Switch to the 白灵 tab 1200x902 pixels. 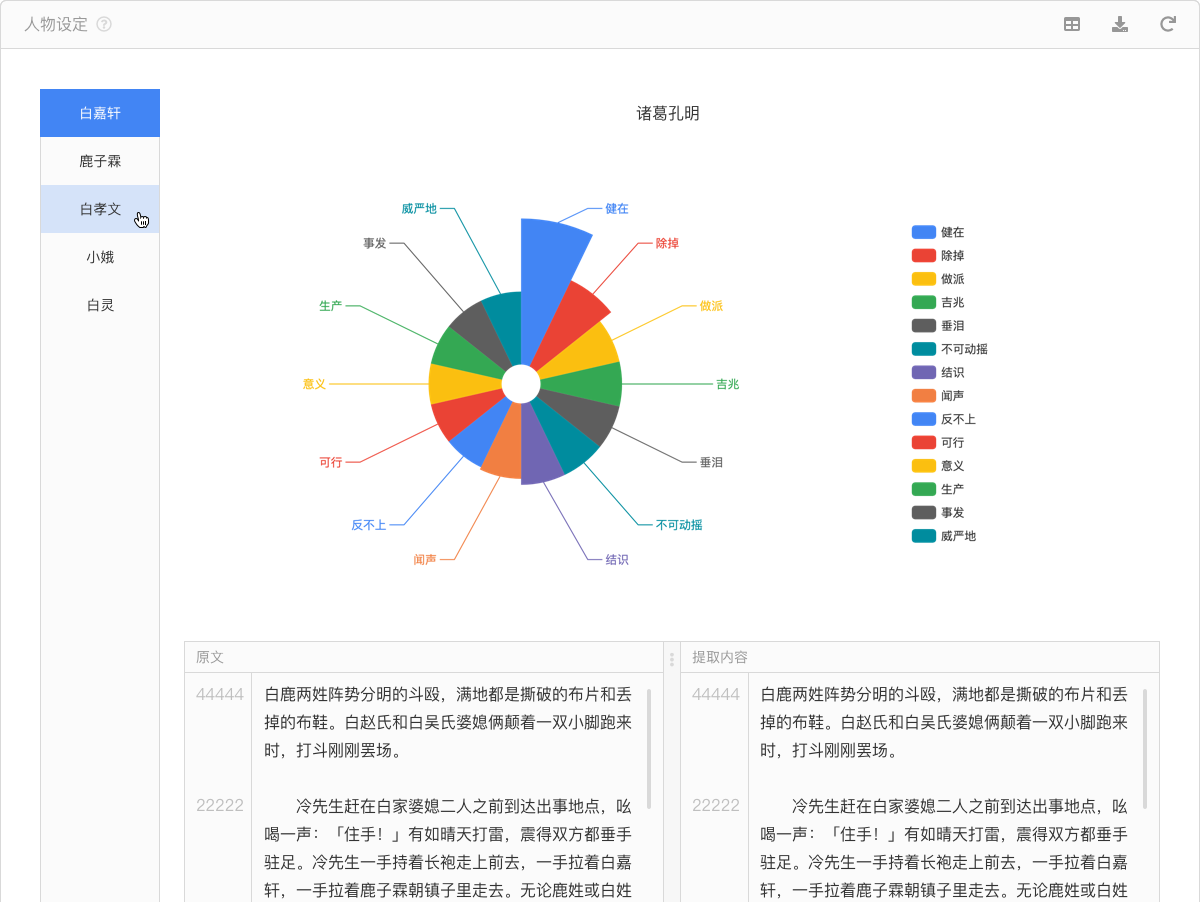point(100,305)
